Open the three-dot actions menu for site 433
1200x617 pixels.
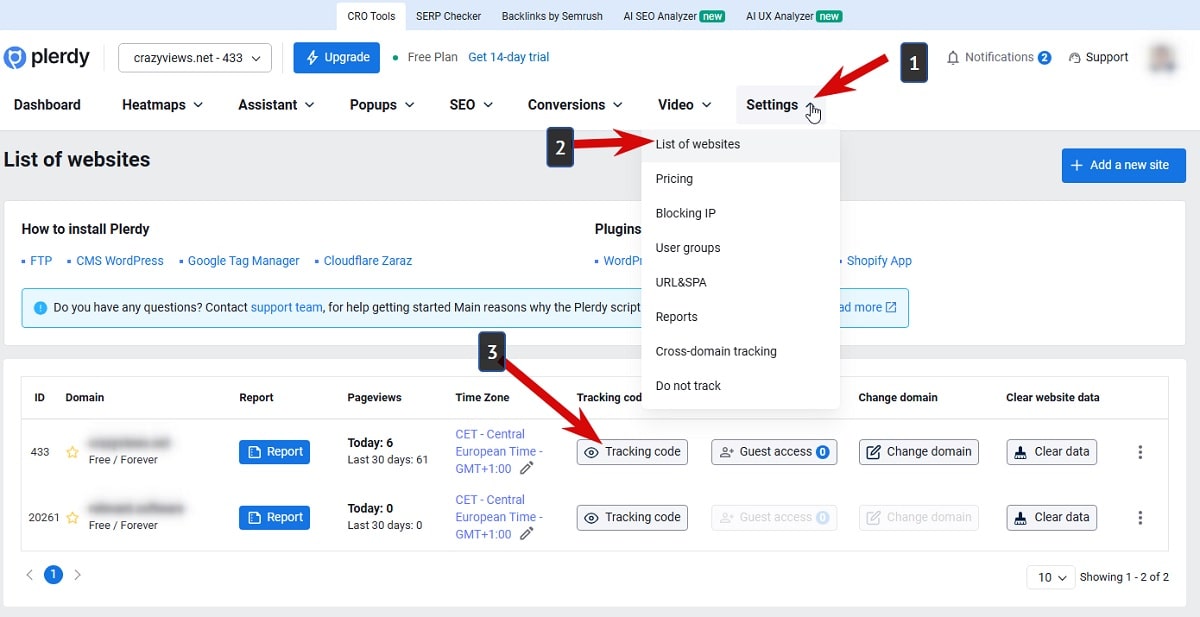[x=1140, y=451]
